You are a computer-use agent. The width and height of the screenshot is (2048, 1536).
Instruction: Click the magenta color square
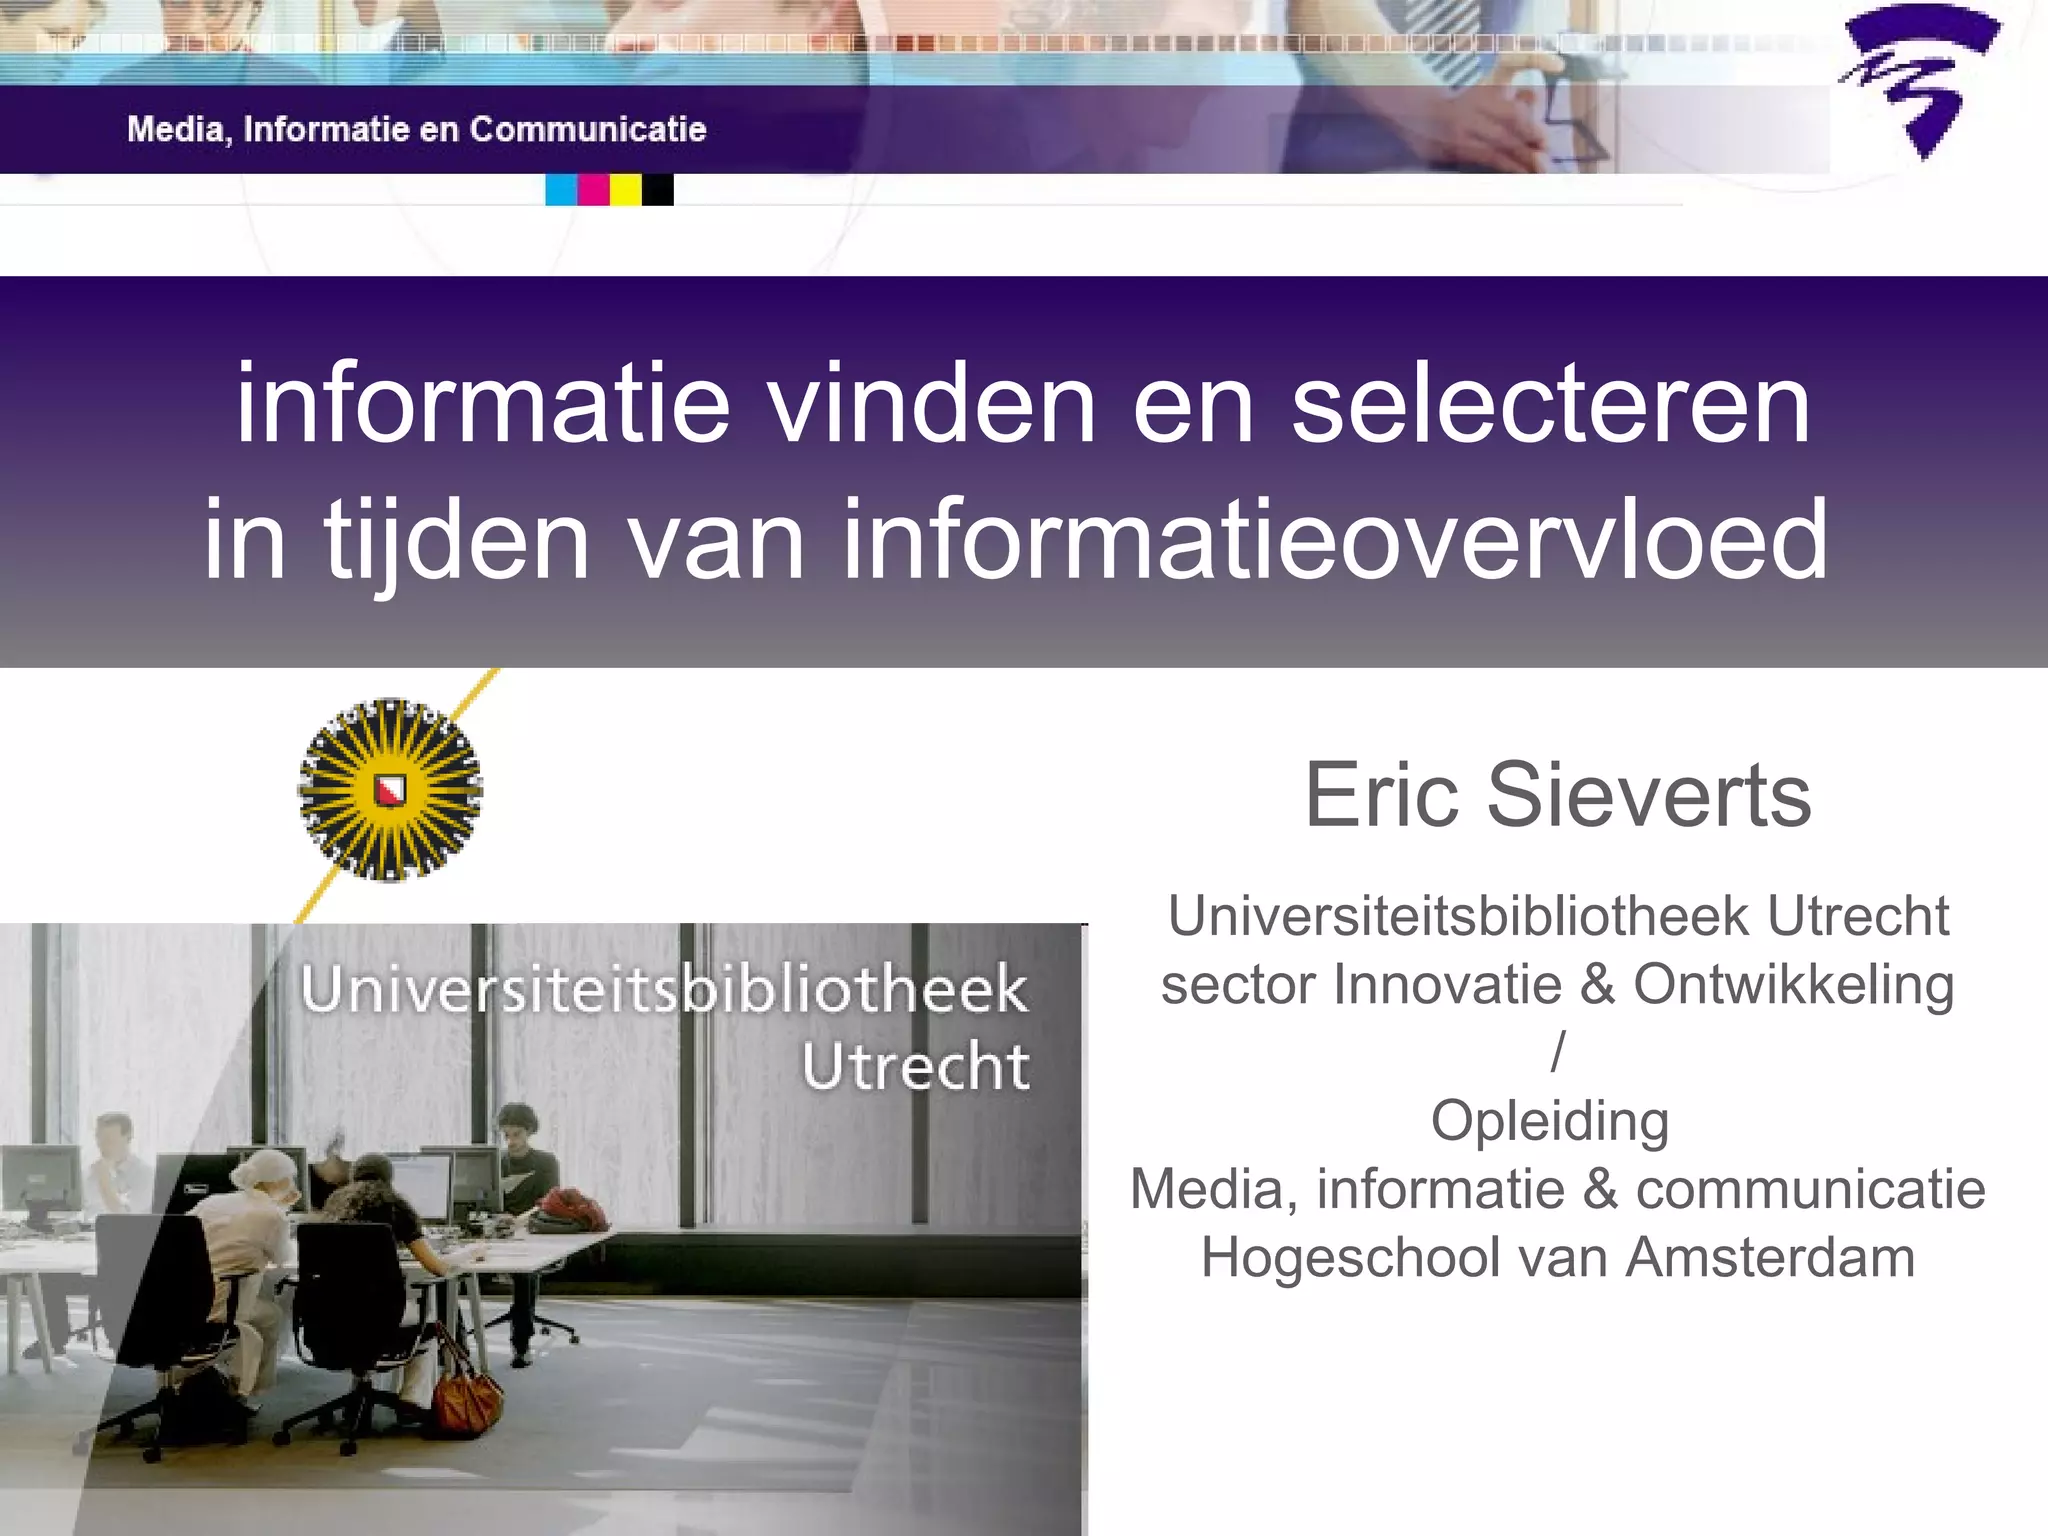[594, 189]
